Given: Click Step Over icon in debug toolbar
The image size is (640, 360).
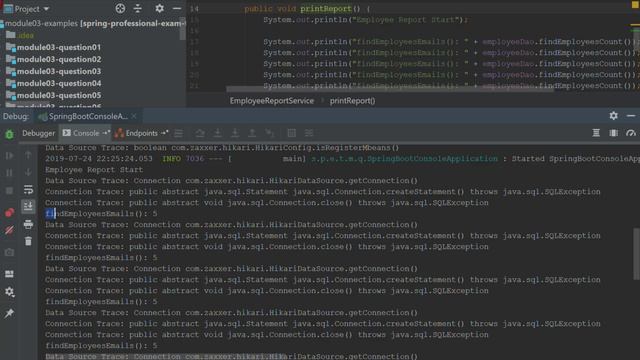Looking at the screenshot, I should [200, 133].
